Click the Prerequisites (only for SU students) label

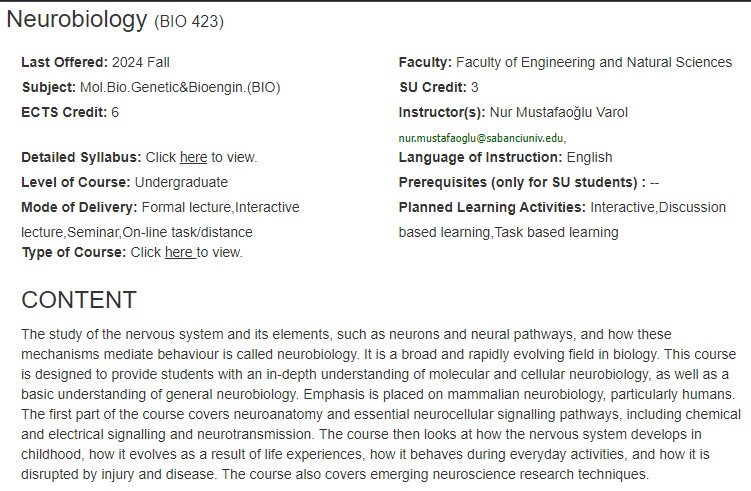coord(522,182)
